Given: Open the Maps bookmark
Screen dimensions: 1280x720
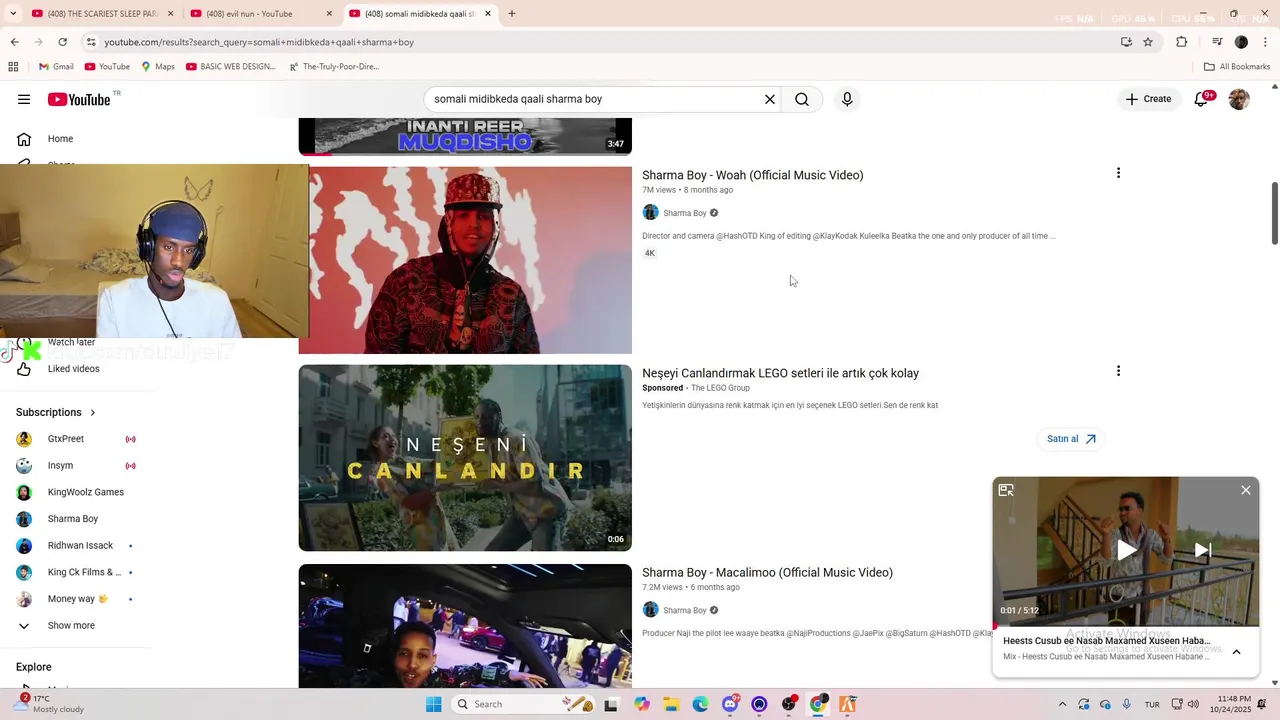Looking at the screenshot, I should pos(158,67).
